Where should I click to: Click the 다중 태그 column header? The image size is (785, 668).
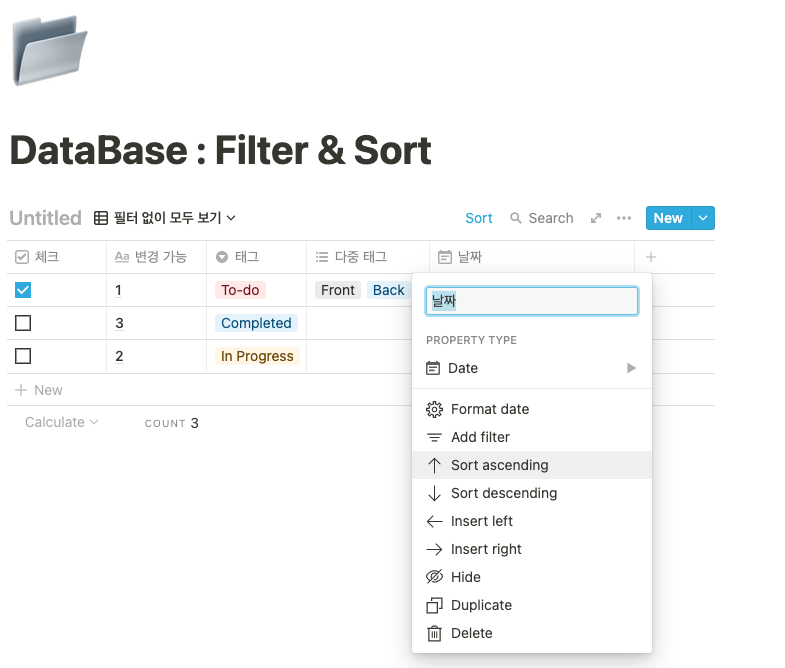[x=368, y=257]
